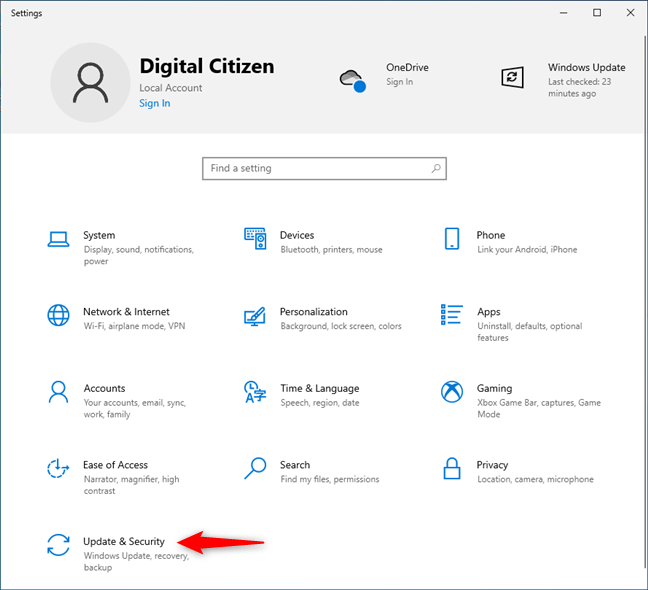Screen dimensions: 648x590
Task: Click the OneDrive 'Sign In' status text
Action: 399,82
